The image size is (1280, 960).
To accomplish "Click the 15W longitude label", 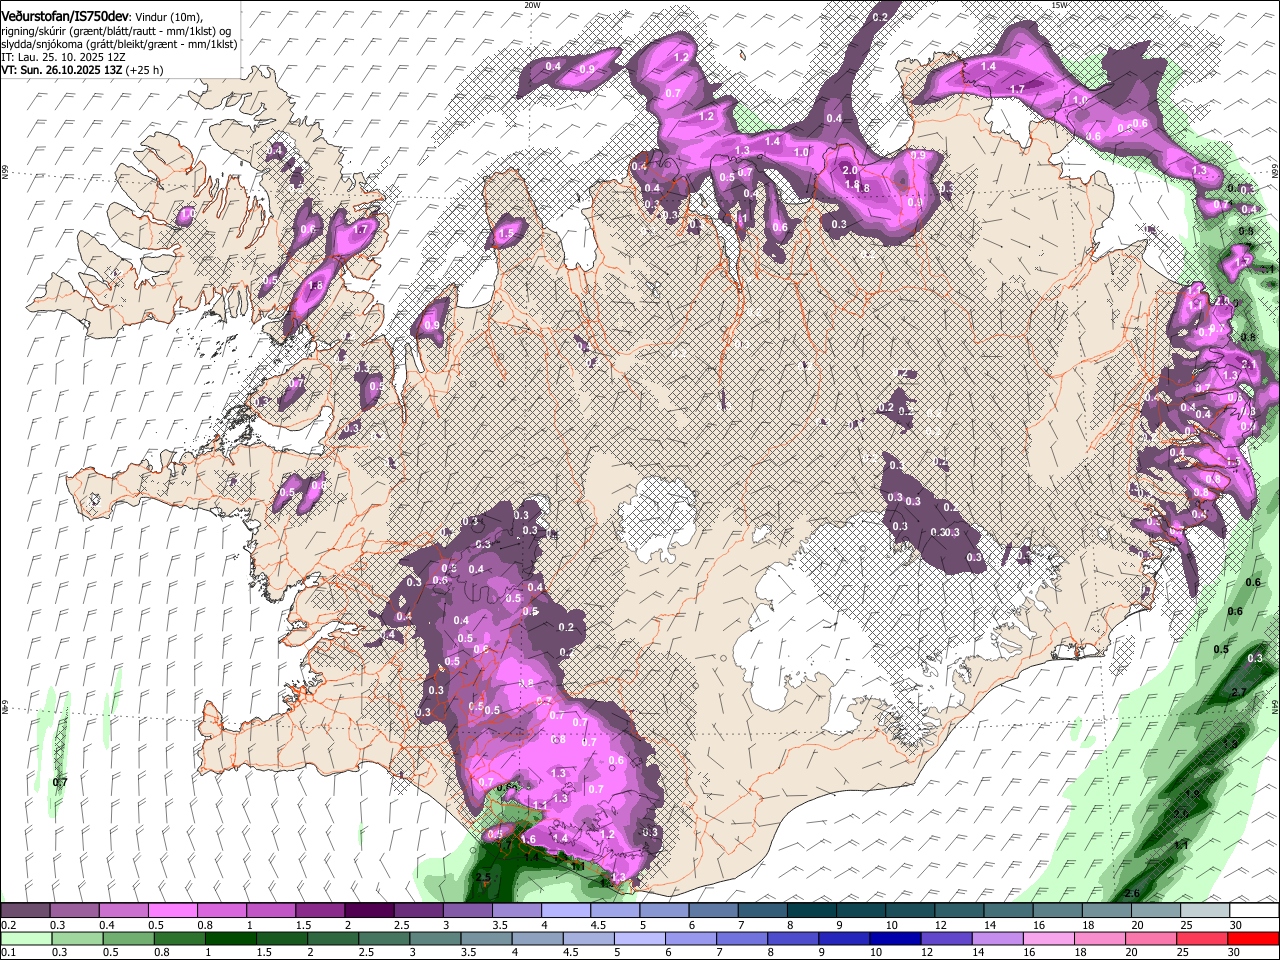I will 1059,5.
